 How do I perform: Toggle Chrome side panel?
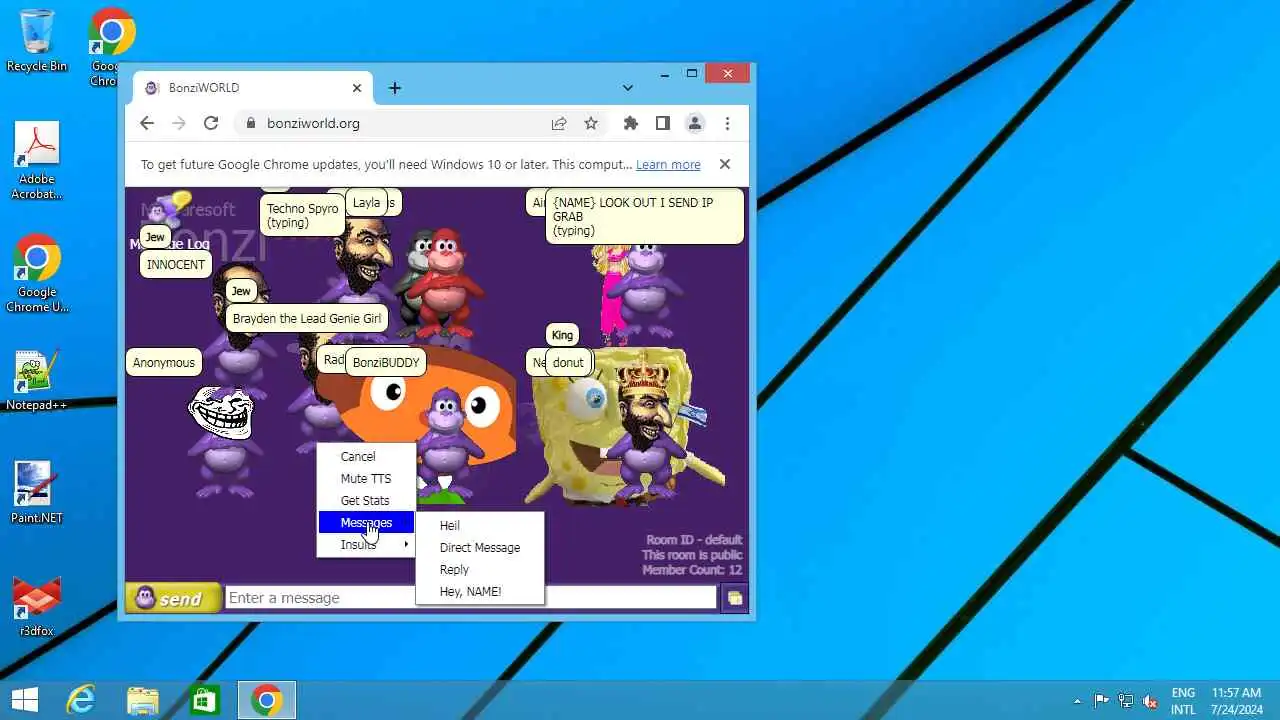[x=662, y=123]
